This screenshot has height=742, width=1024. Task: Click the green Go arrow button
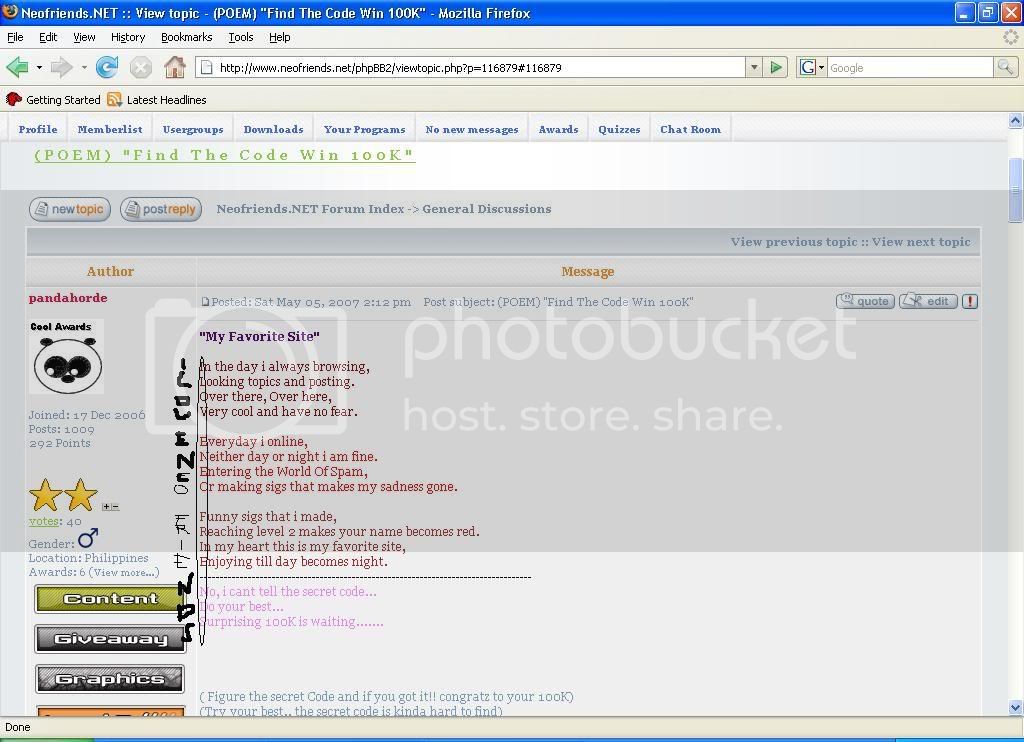[x=776, y=68]
